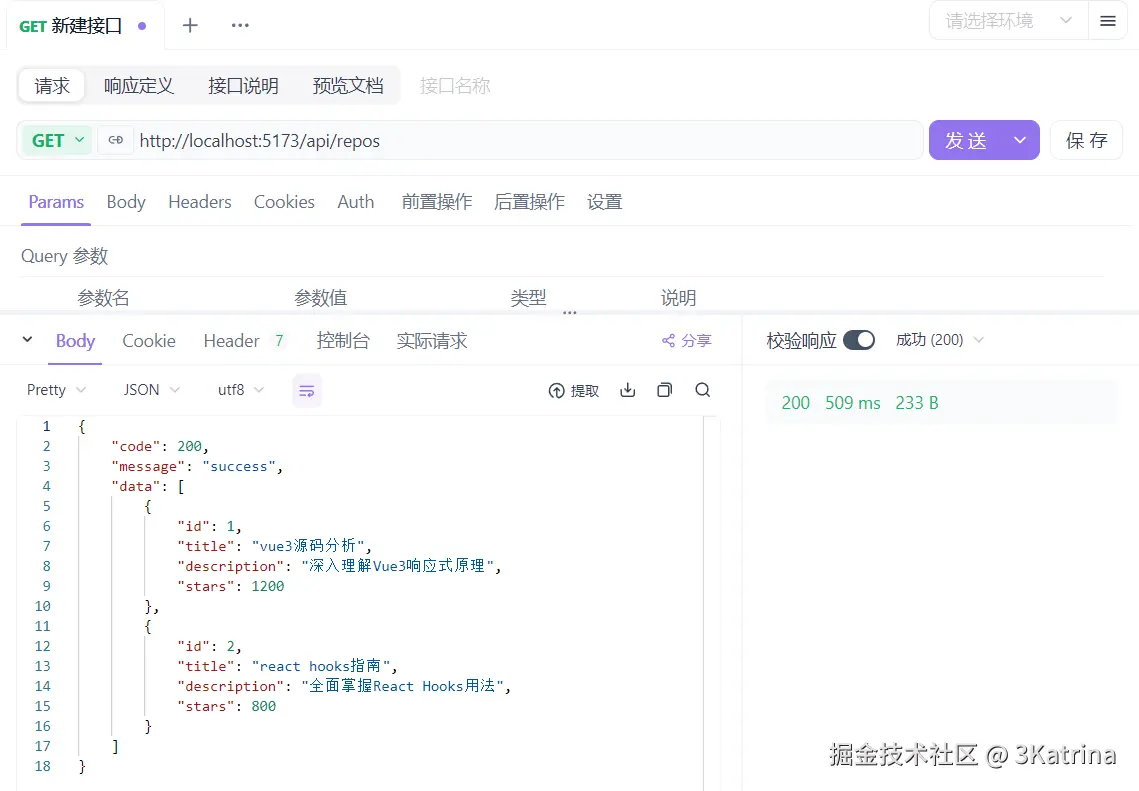Select the Cookies tab

tap(284, 202)
